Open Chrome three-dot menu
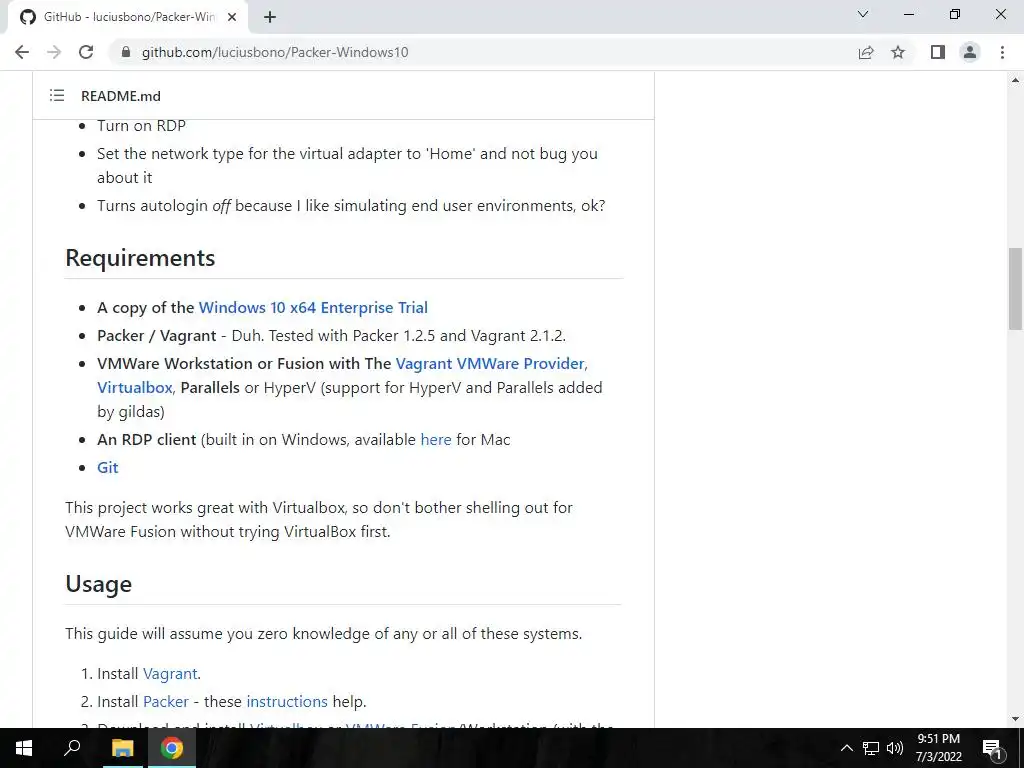Screen dimensions: 1024x768 point(1002,52)
